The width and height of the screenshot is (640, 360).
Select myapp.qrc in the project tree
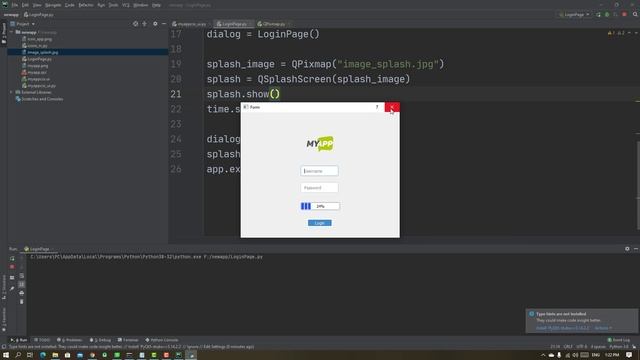37,72
